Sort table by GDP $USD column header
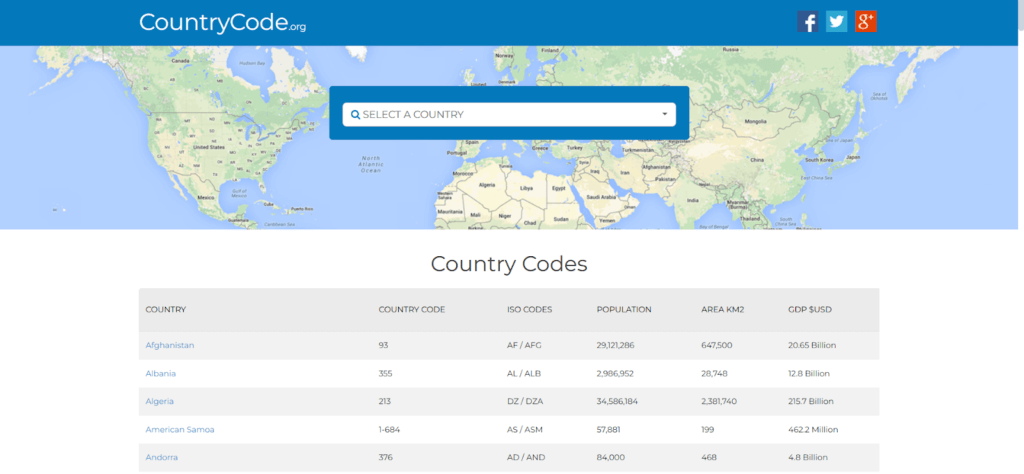Viewport: 1024px width, 474px height. (810, 310)
